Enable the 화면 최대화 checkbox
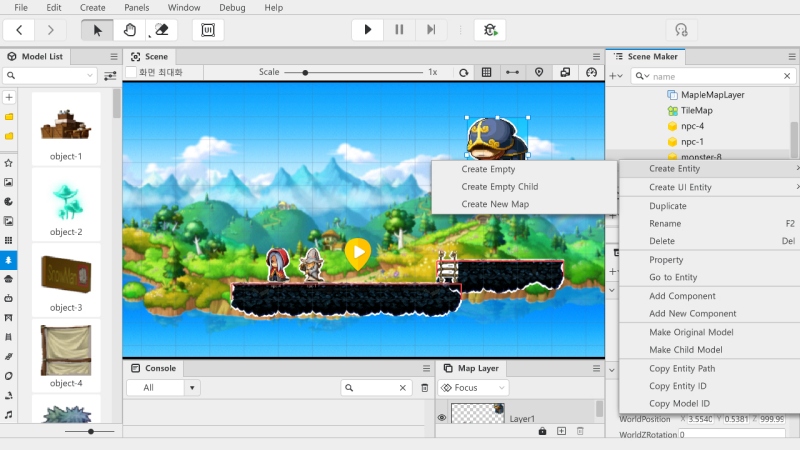 (x=131, y=72)
